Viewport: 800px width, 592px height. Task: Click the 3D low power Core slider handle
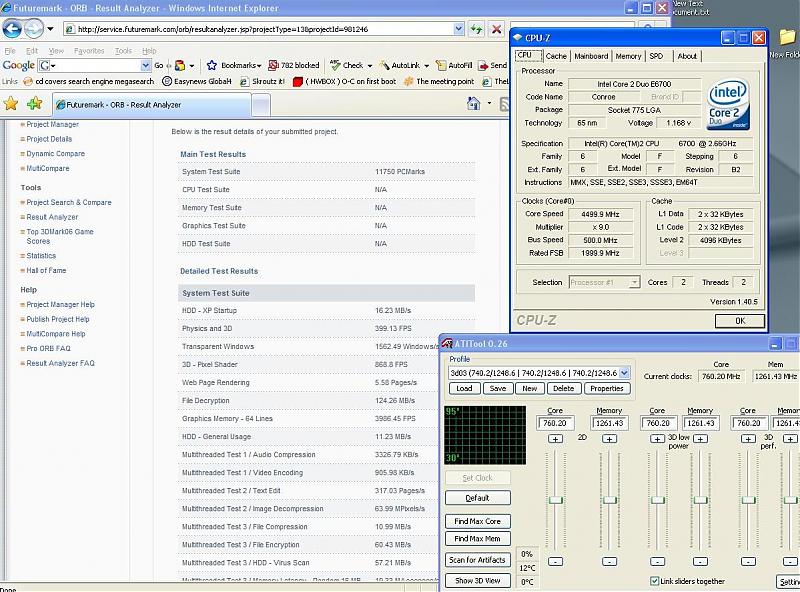pos(658,500)
